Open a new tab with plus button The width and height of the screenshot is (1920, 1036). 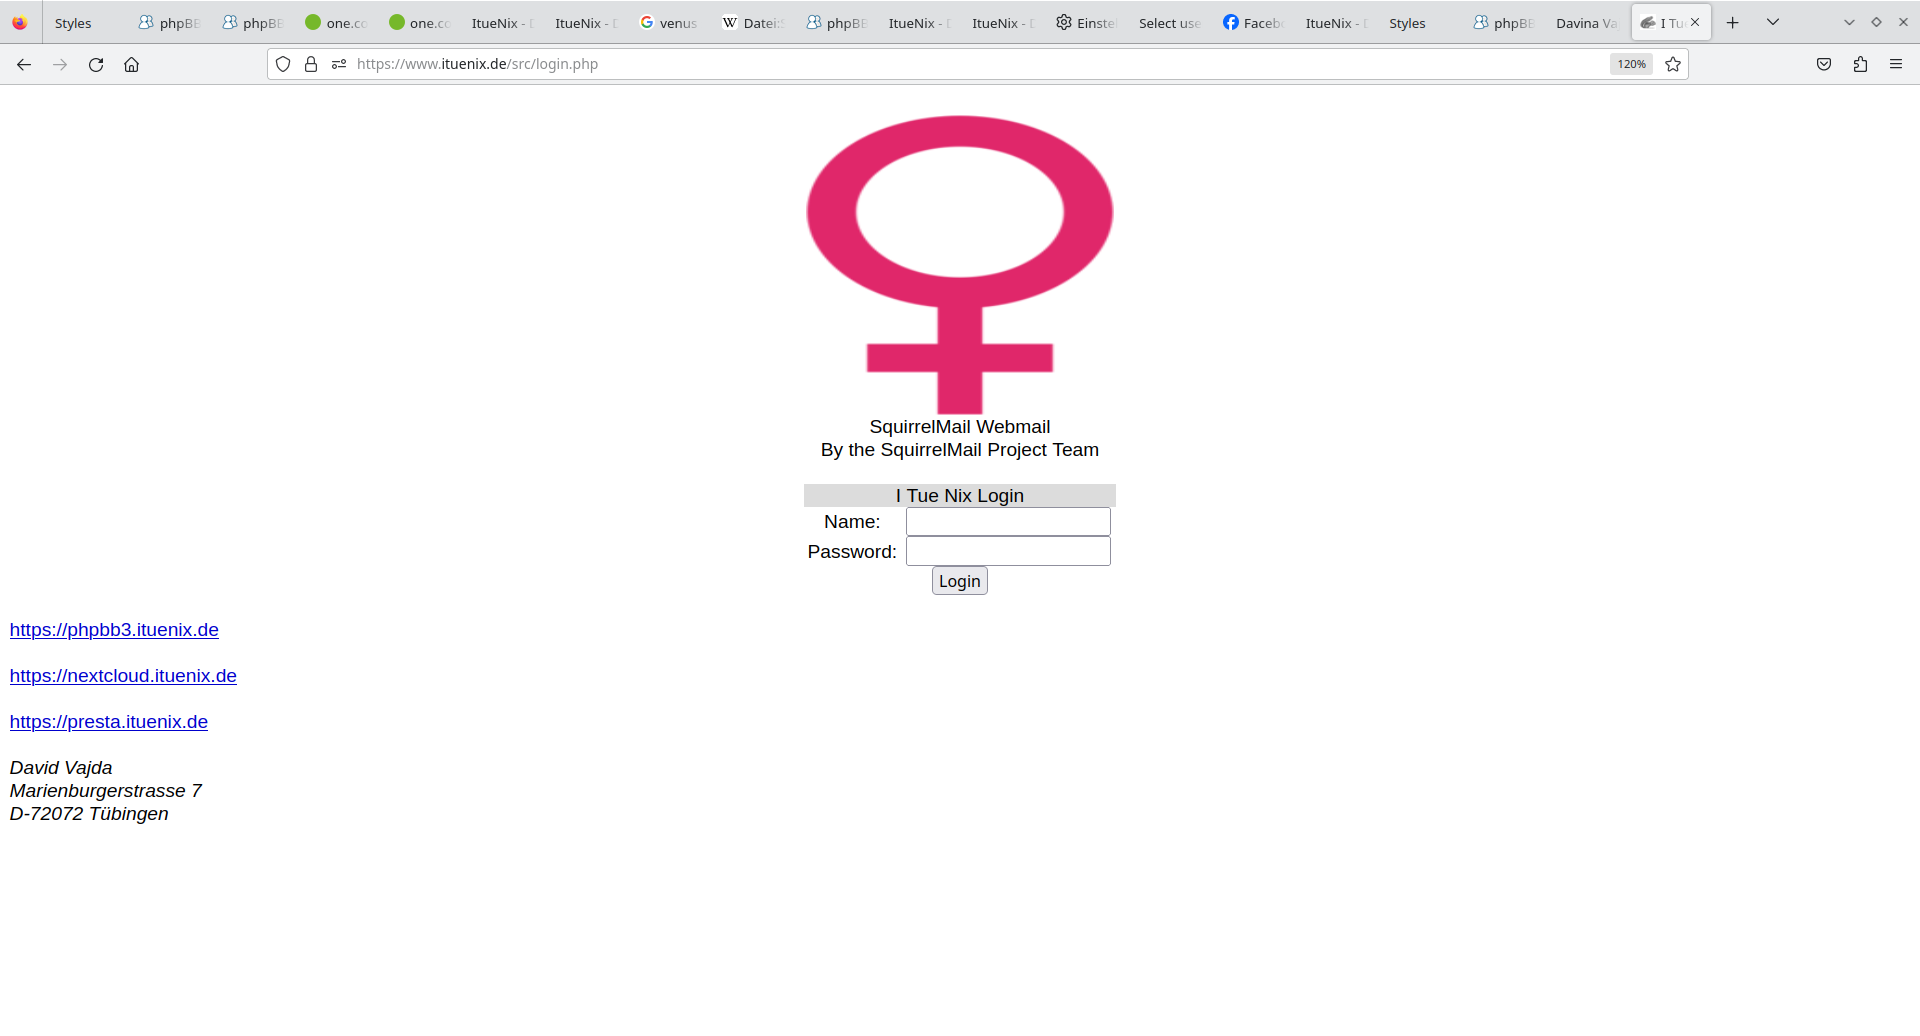(x=1733, y=22)
